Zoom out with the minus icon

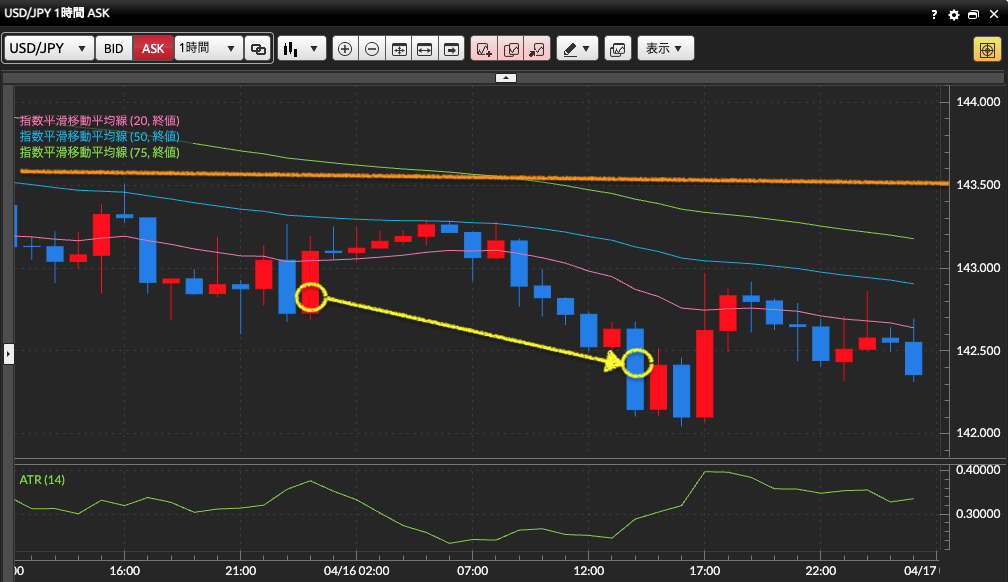[x=372, y=49]
